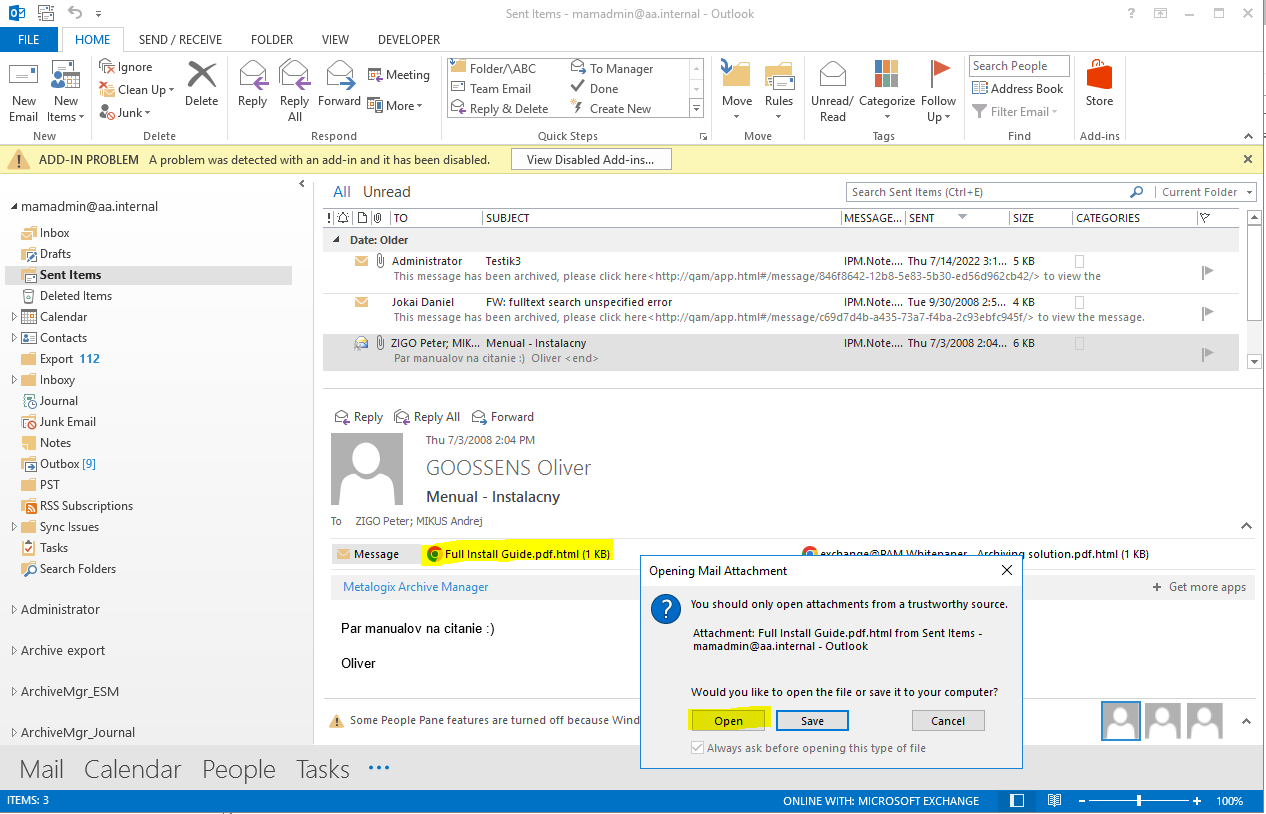Click Normal view icon in status bar
The width and height of the screenshot is (1266, 814).
[x=1017, y=801]
